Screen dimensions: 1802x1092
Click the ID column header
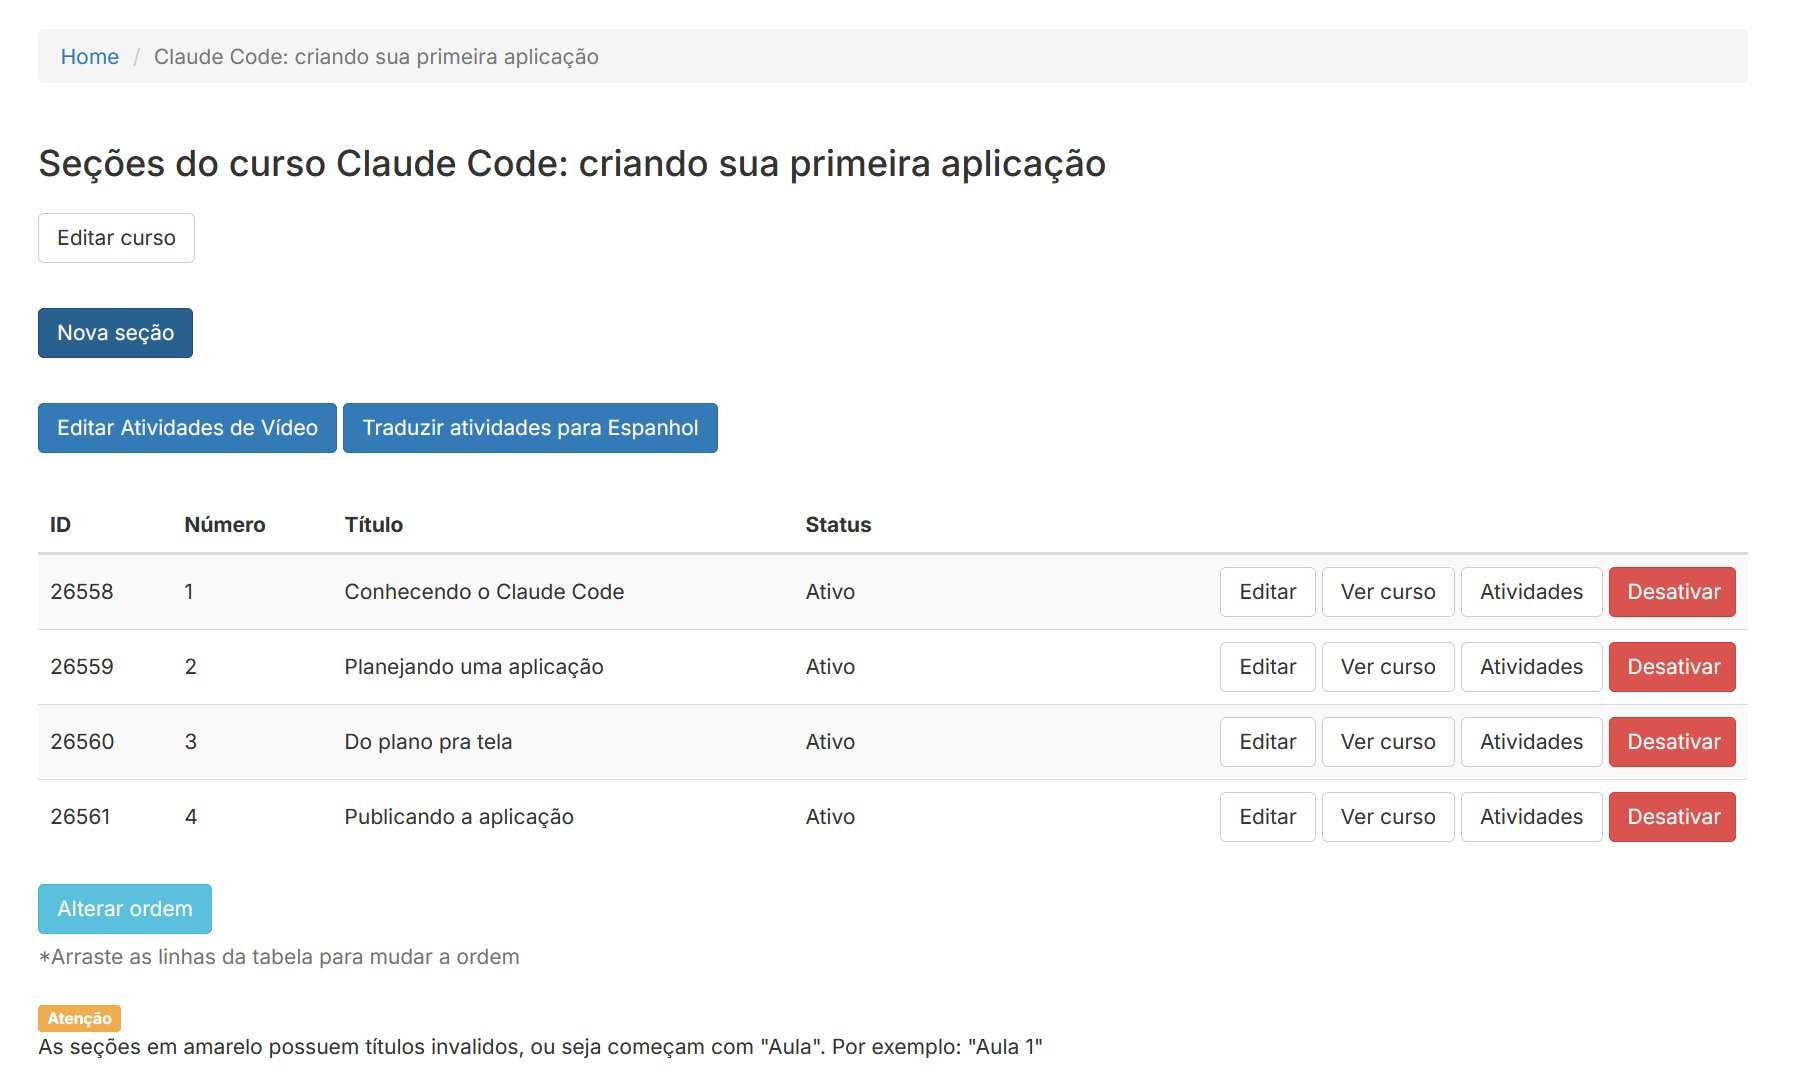coord(60,525)
